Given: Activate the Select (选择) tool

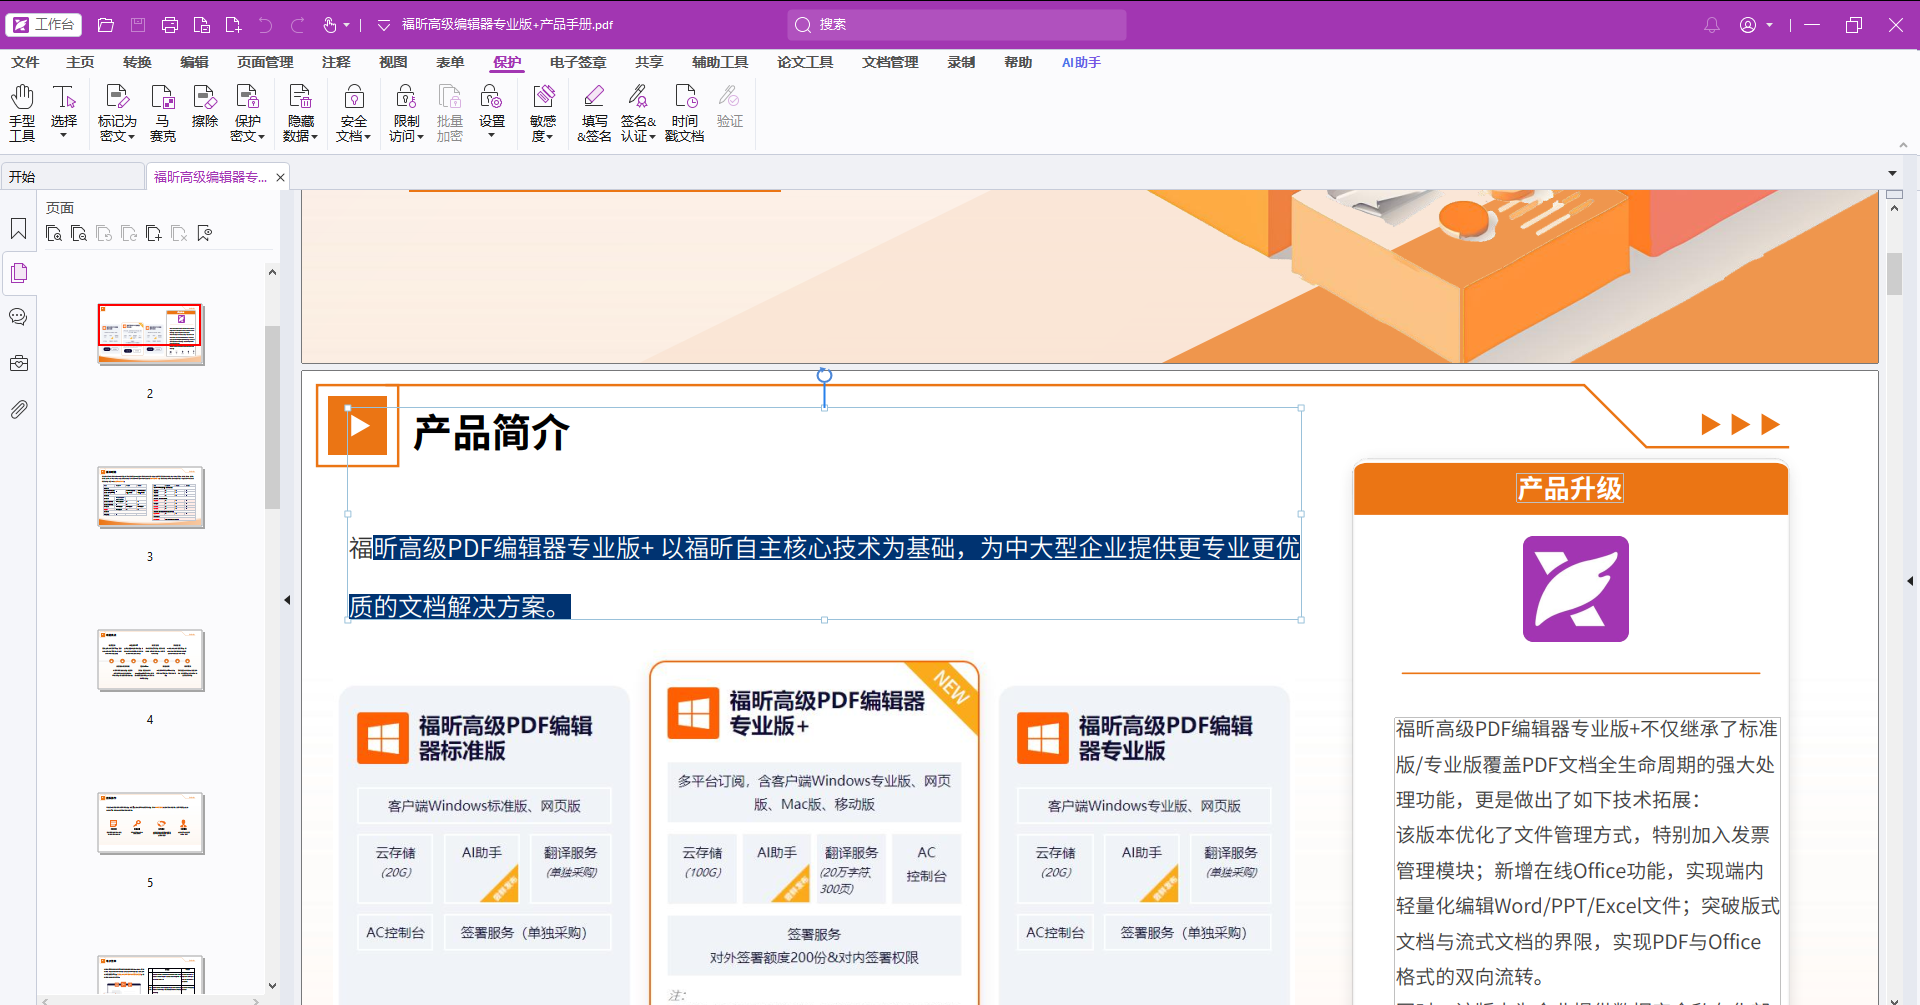Looking at the screenshot, I should coord(64,112).
